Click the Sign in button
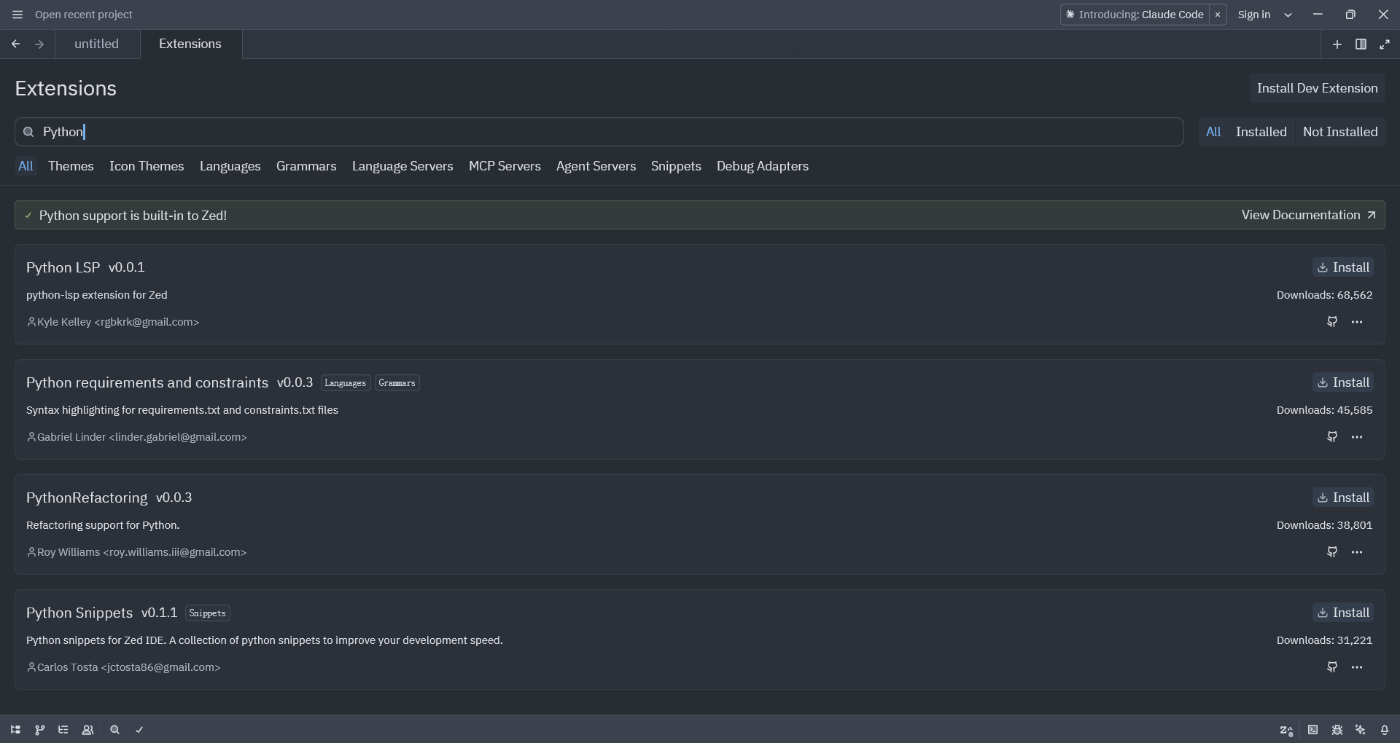Viewport: 1400px width, 743px height. 1254,14
